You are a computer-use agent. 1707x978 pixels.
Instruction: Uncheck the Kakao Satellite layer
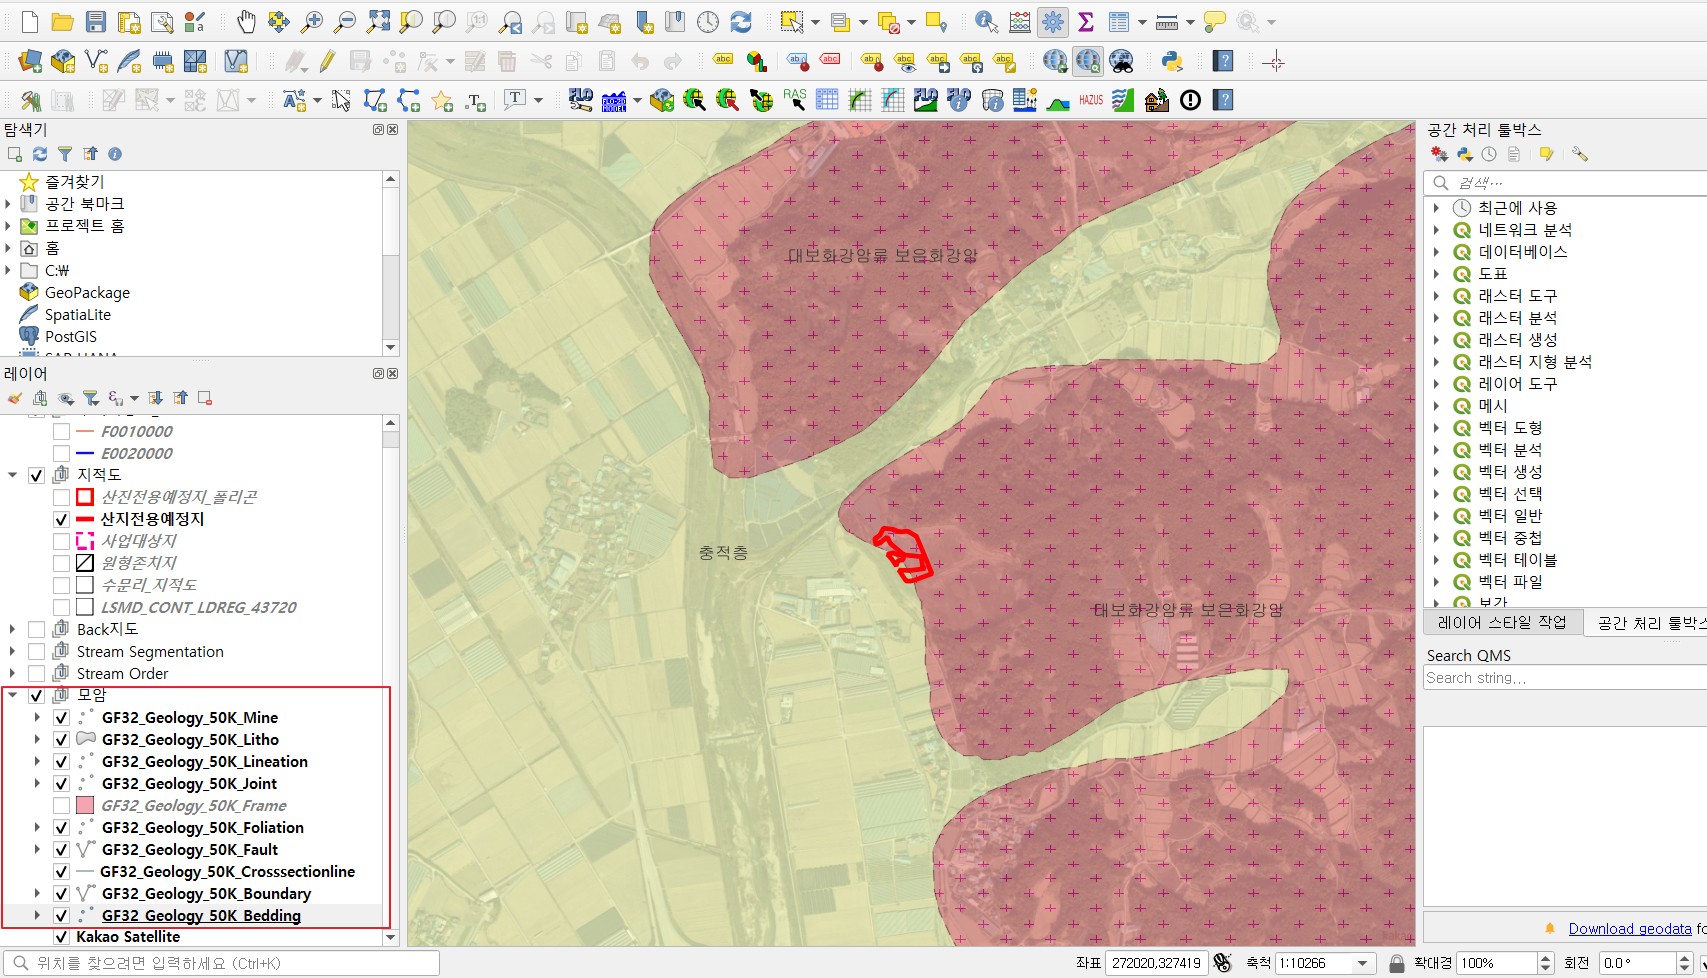61,937
